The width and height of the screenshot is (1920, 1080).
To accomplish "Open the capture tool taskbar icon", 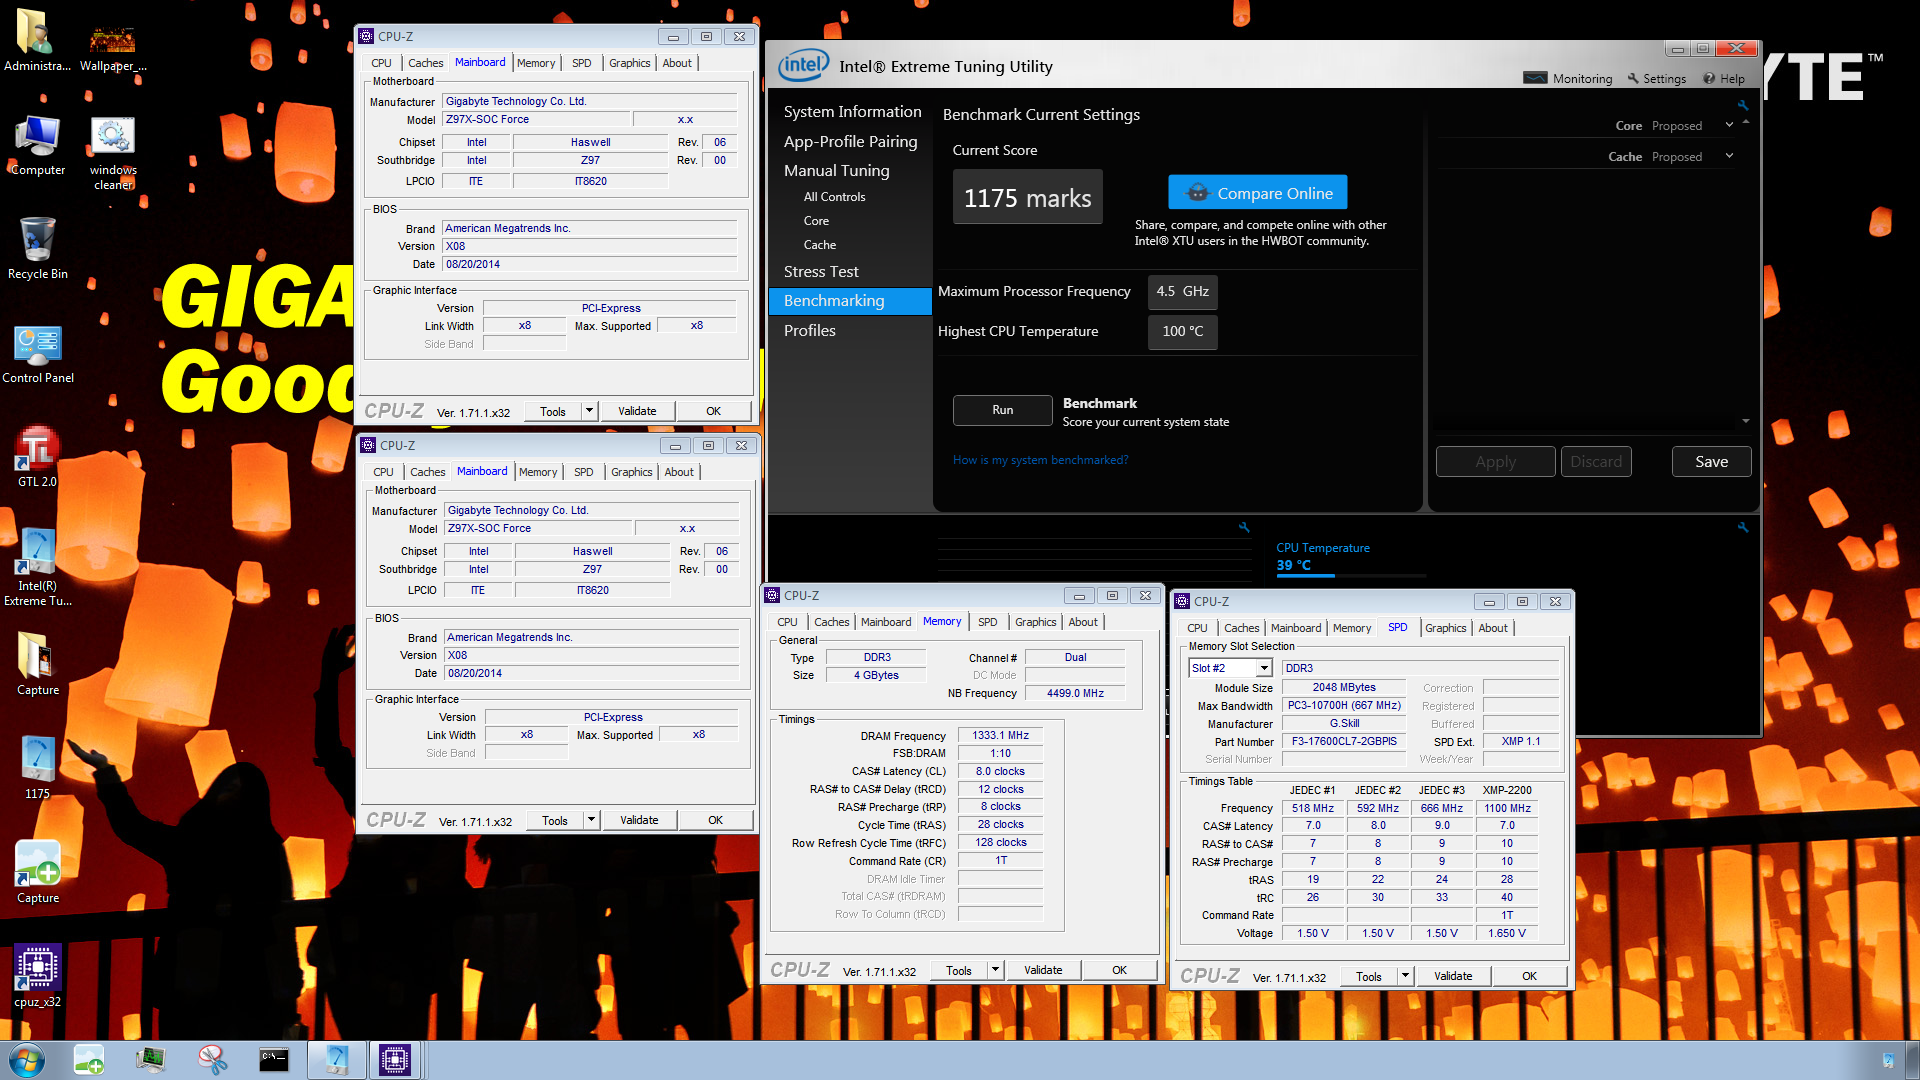I will (89, 1060).
